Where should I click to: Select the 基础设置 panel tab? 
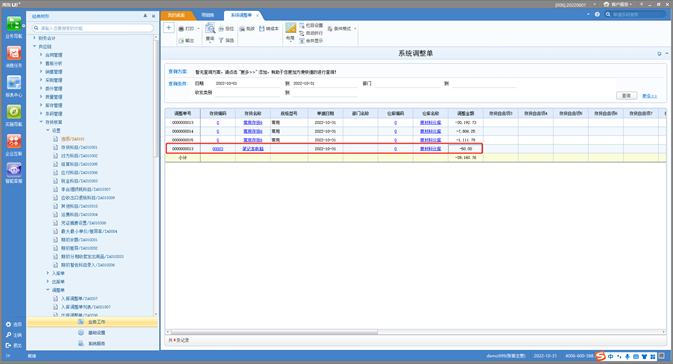tap(92, 333)
